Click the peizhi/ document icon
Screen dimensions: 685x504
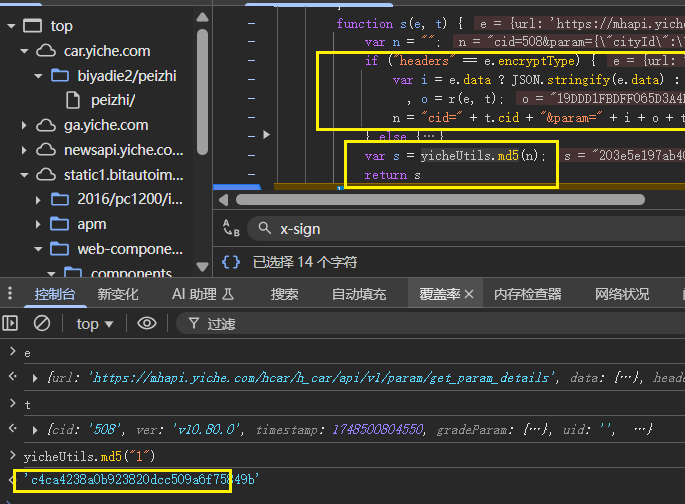73,100
